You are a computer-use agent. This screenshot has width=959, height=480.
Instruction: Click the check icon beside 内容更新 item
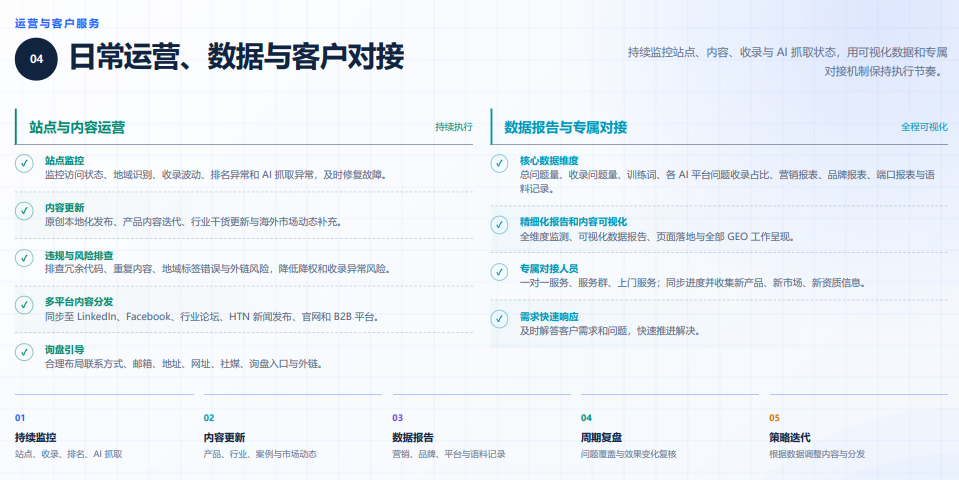[x=24, y=211]
